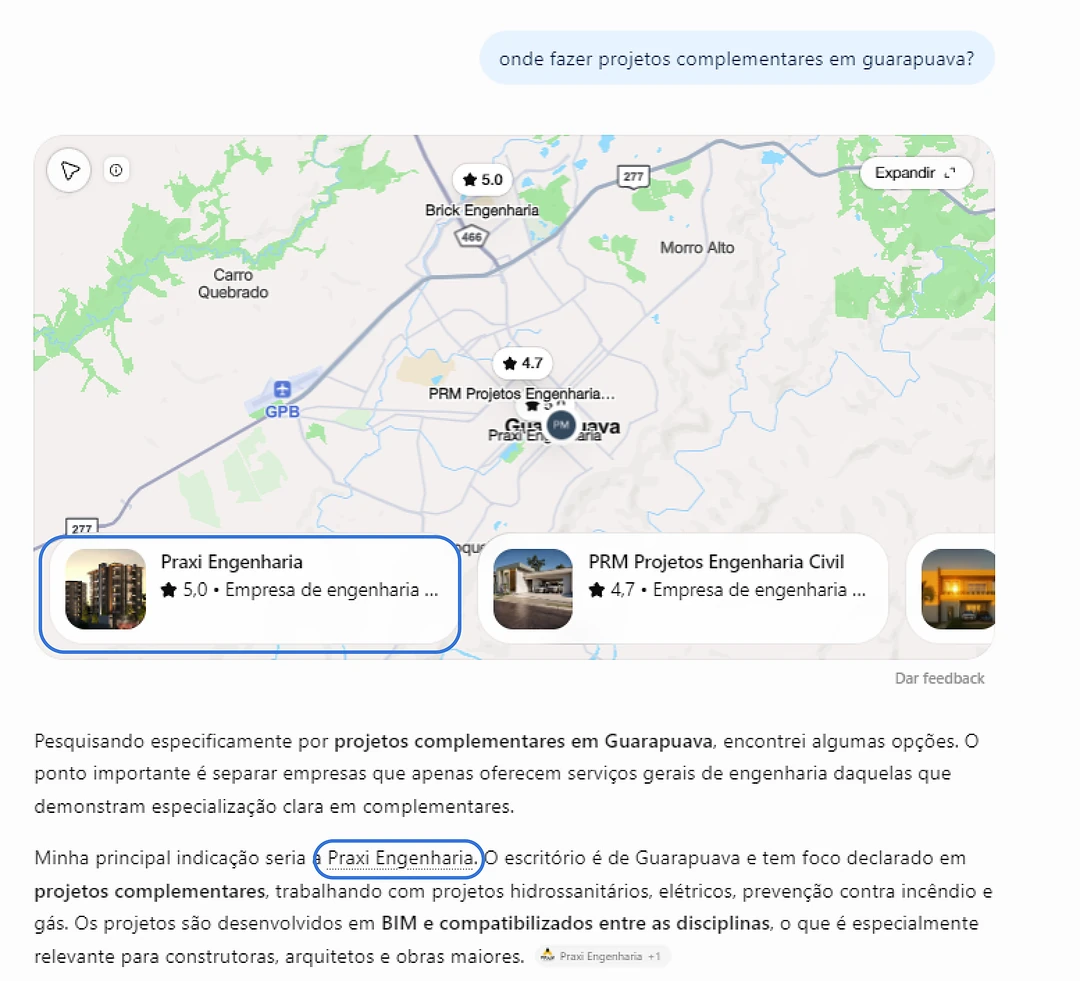Click the Carro Quebrado map label

pos(233,283)
